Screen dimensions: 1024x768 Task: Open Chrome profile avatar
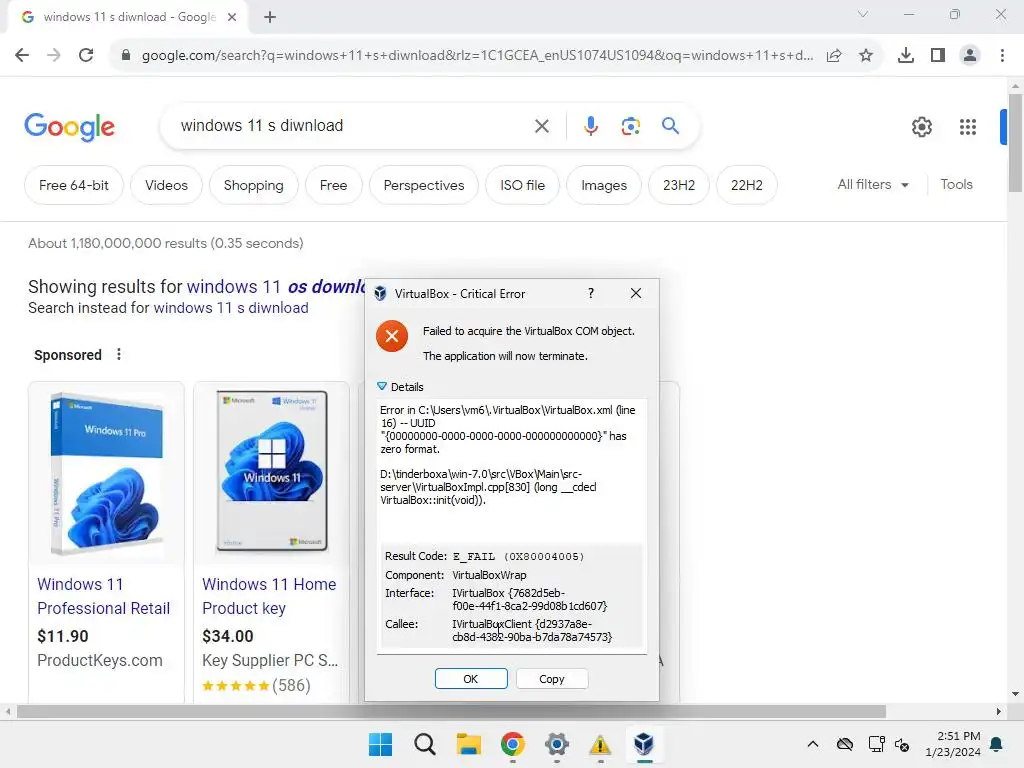(970, 56)
